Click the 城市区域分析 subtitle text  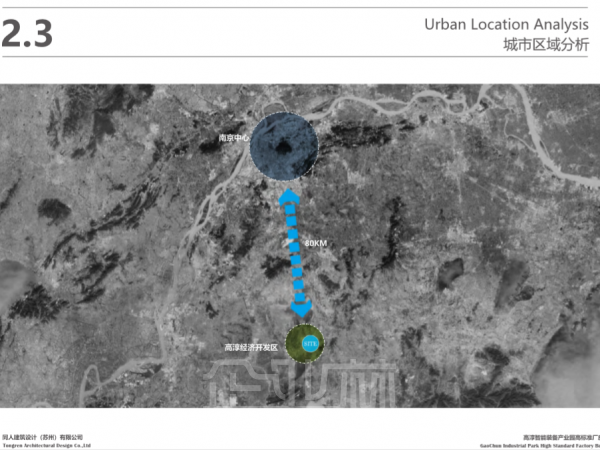(546, 45)
